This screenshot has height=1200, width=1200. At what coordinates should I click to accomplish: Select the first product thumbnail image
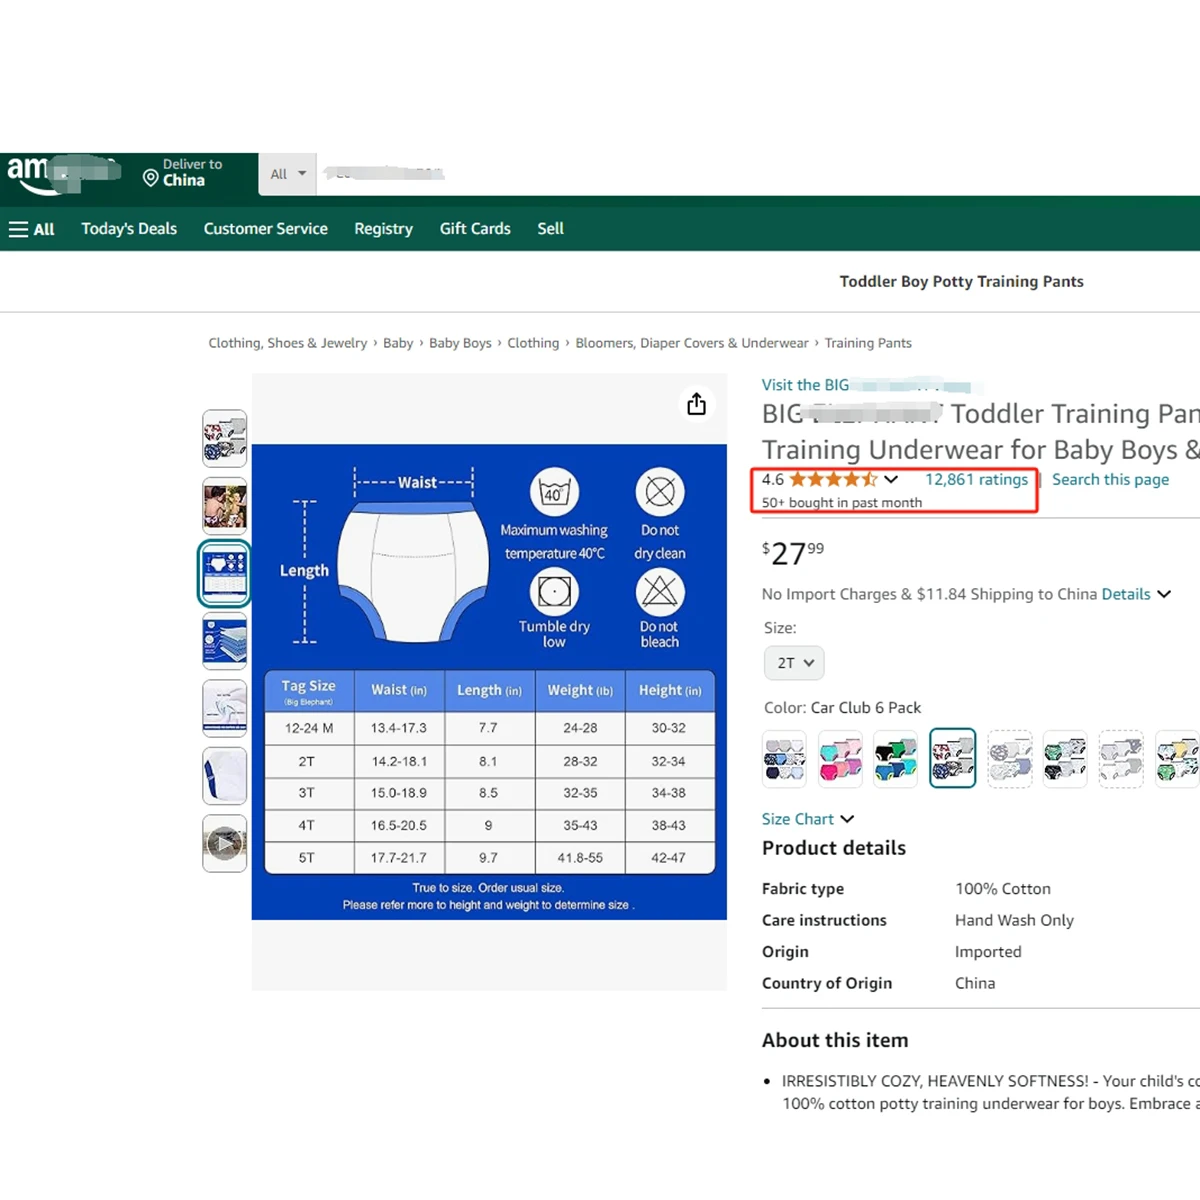225,438
